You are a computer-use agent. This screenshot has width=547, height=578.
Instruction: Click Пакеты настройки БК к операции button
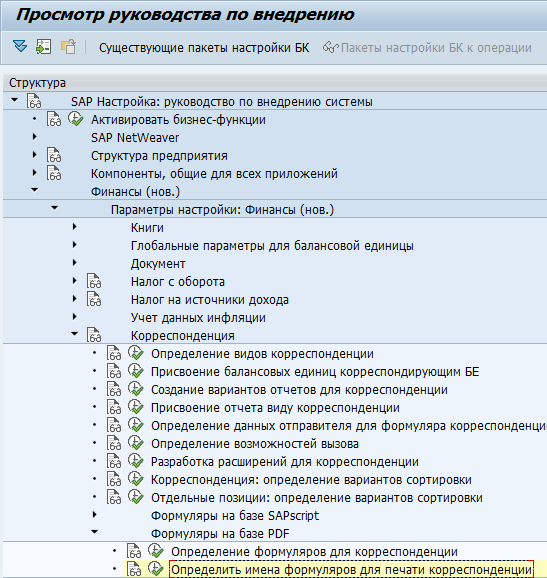pyautogui.click(x=427, y=48)
